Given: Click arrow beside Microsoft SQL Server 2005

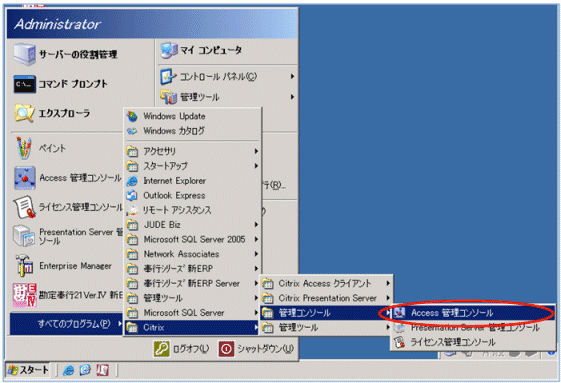Looking at the screenshot, I should [256, 239].
